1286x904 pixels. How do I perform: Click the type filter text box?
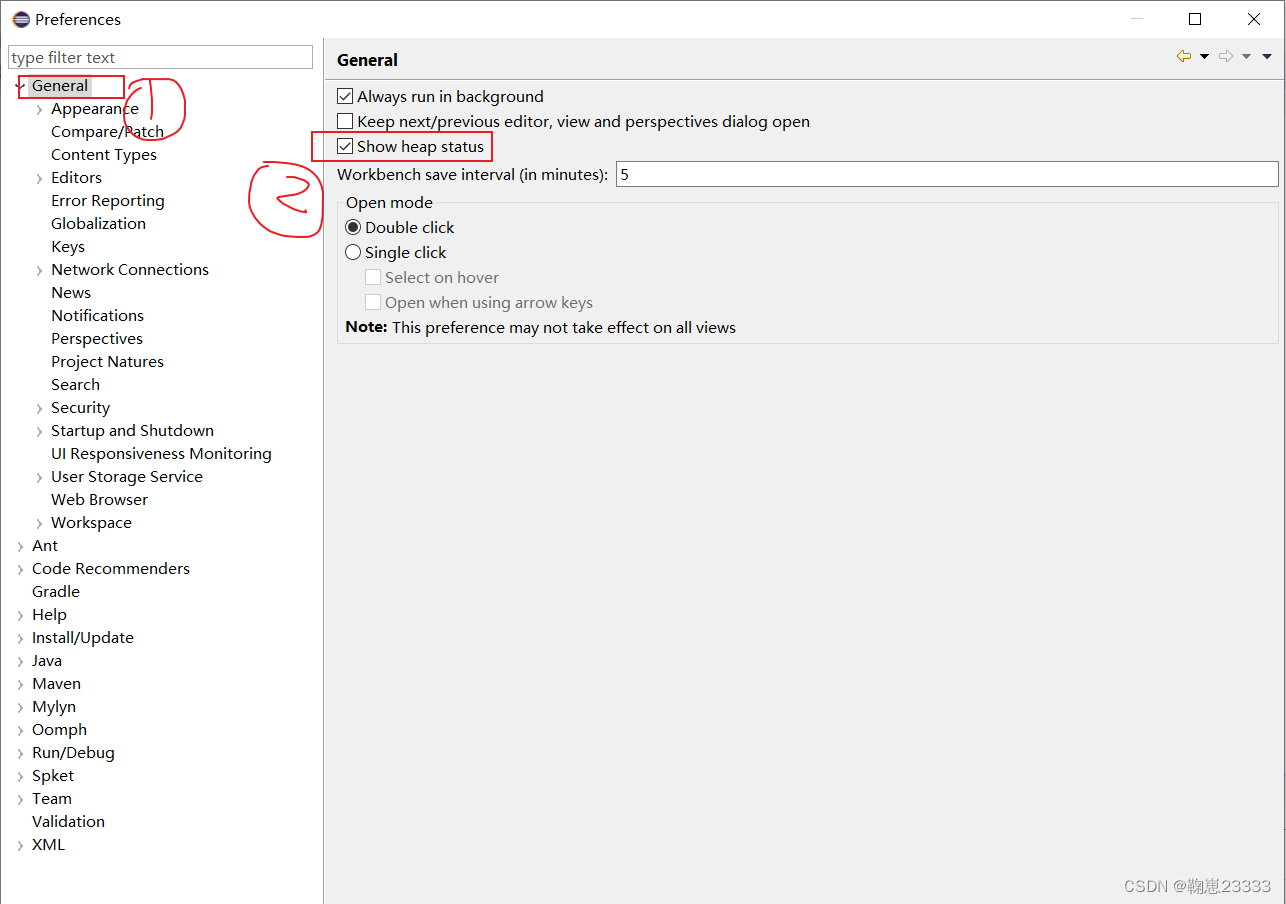160,57
